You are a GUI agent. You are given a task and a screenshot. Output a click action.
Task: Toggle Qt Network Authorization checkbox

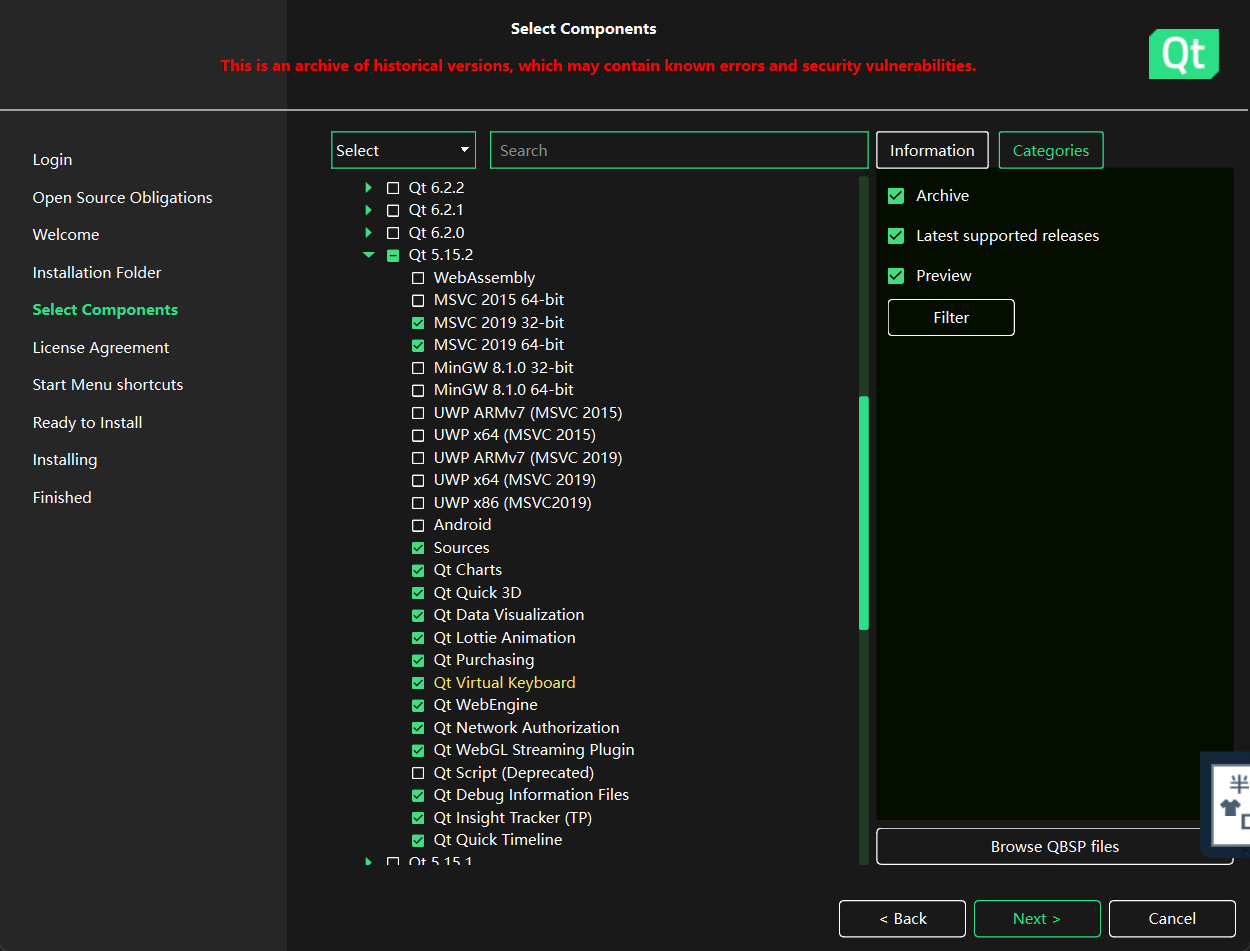[418, 728]
